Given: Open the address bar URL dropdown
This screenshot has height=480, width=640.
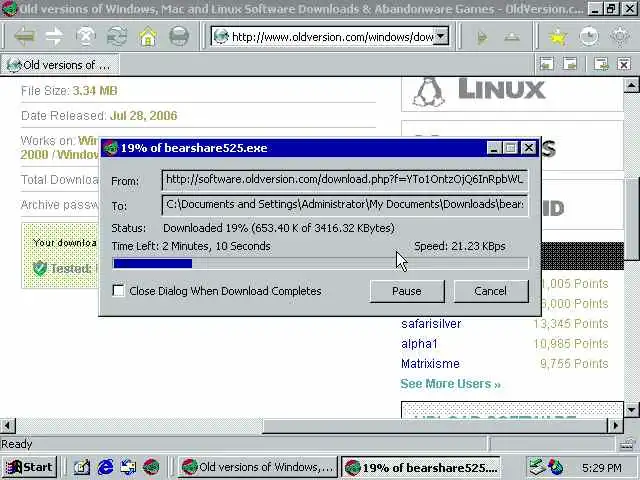Looking at the screenshot, I should 441,37.
